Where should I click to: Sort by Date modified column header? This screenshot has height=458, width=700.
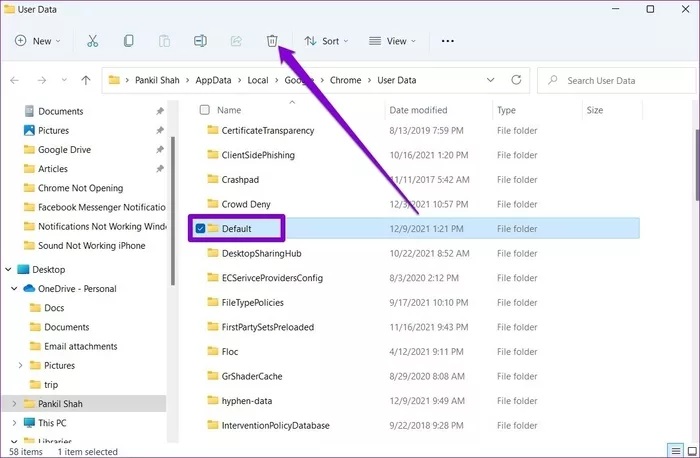point(418,110)
